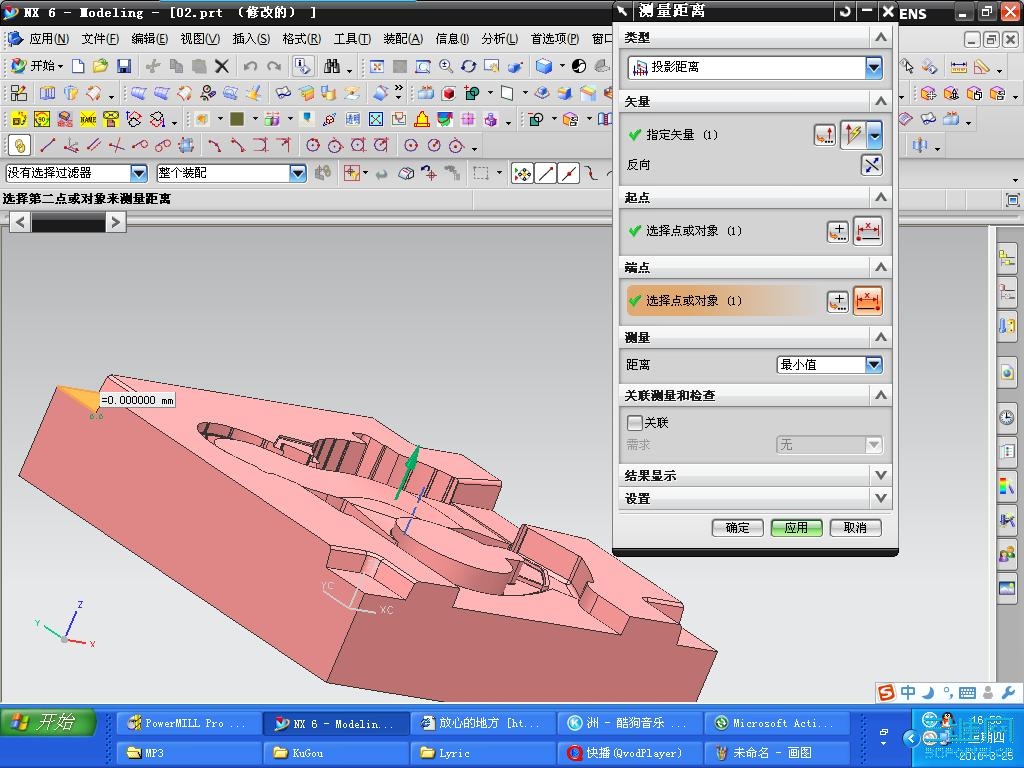Click the red cube feature icon

[449, 93]
